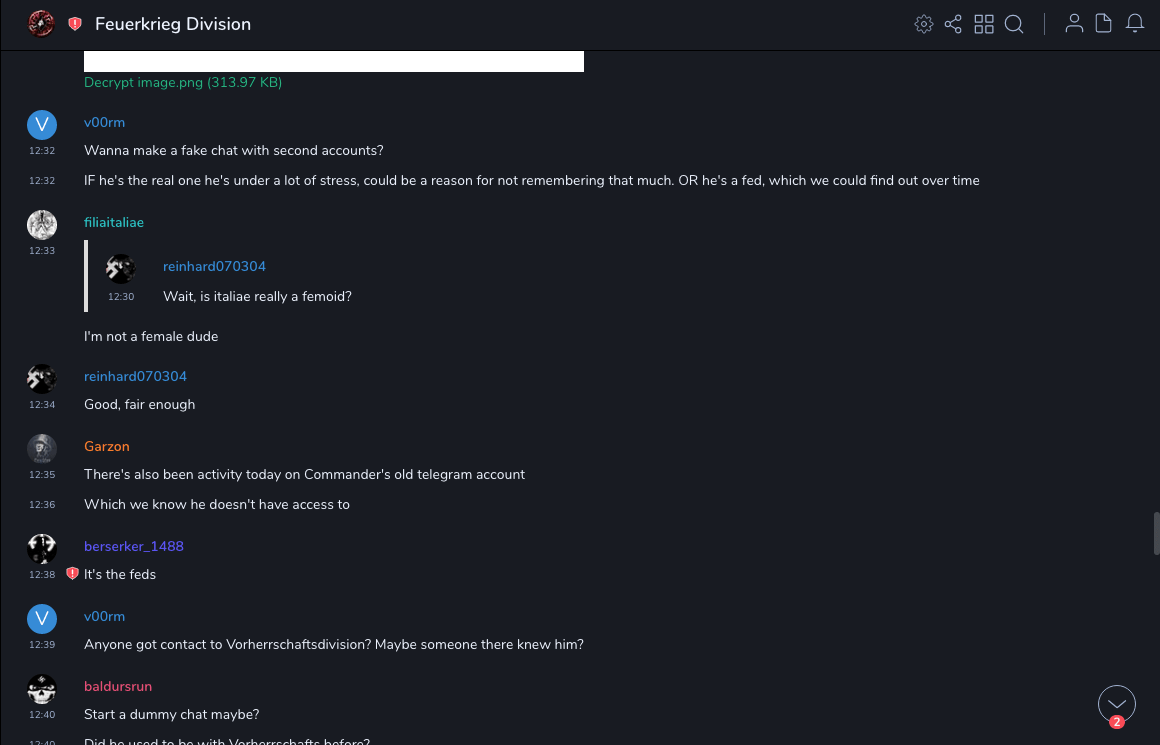Screen dimensions: 1160x745
Task: Click the white image attachment preview
Action: [334, 61]
